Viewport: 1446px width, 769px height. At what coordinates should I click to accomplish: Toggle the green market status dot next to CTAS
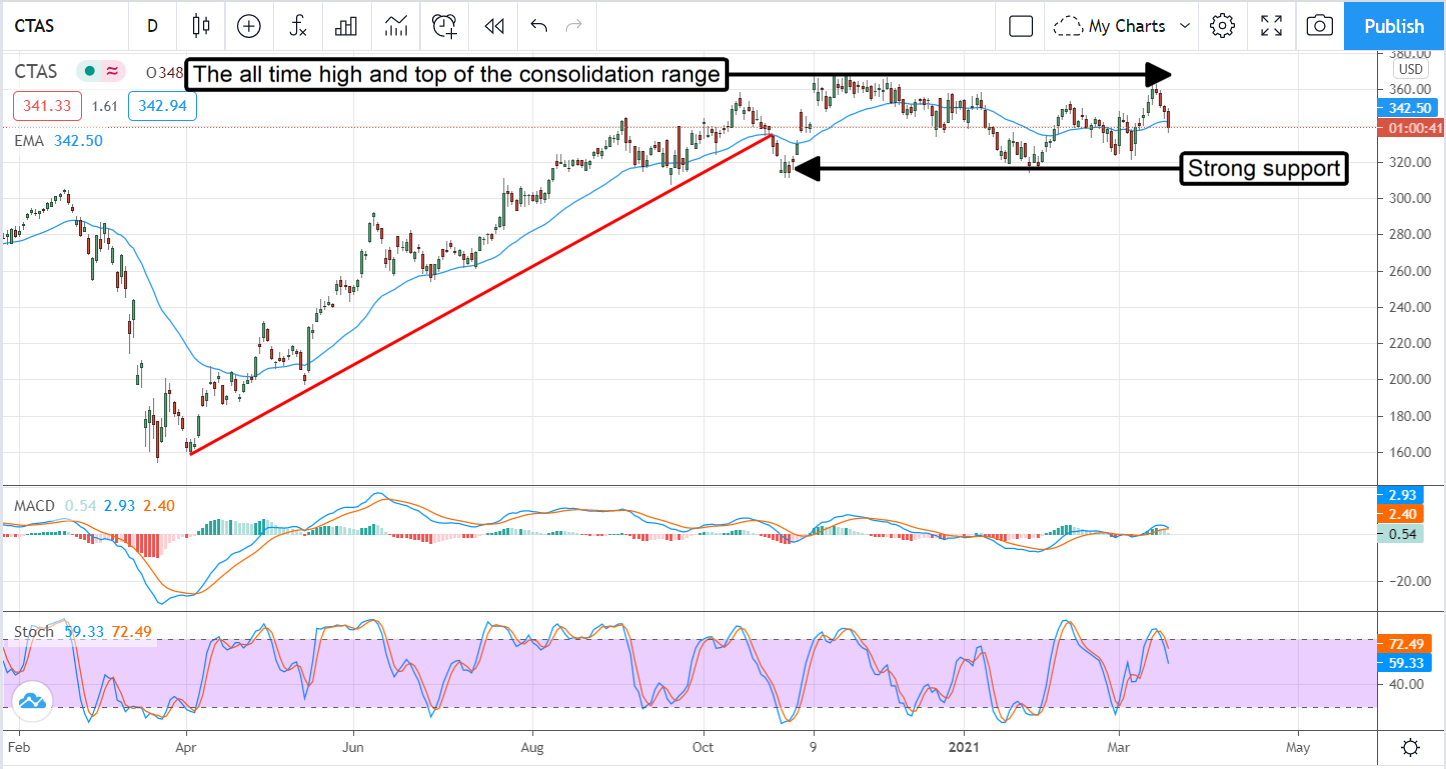click(x=90, y=71)
